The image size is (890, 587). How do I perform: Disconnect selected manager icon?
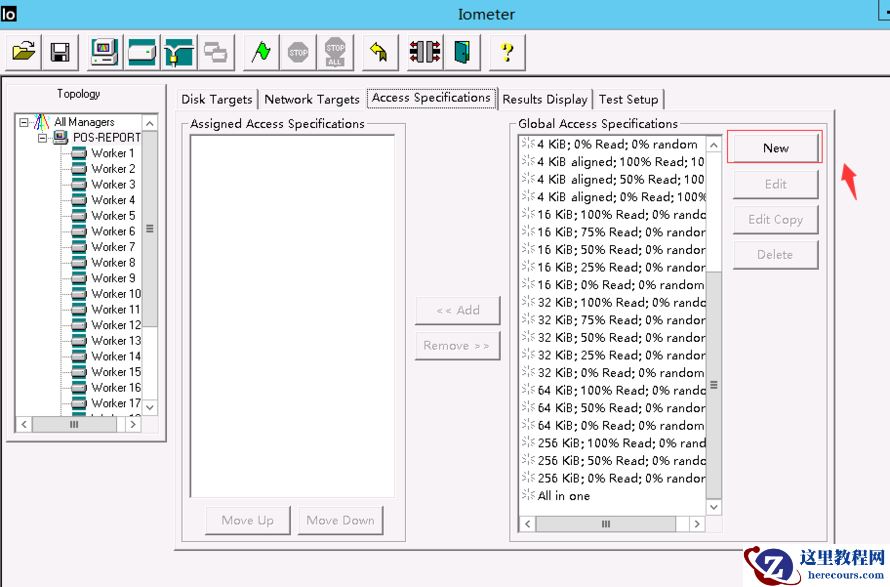425,52
